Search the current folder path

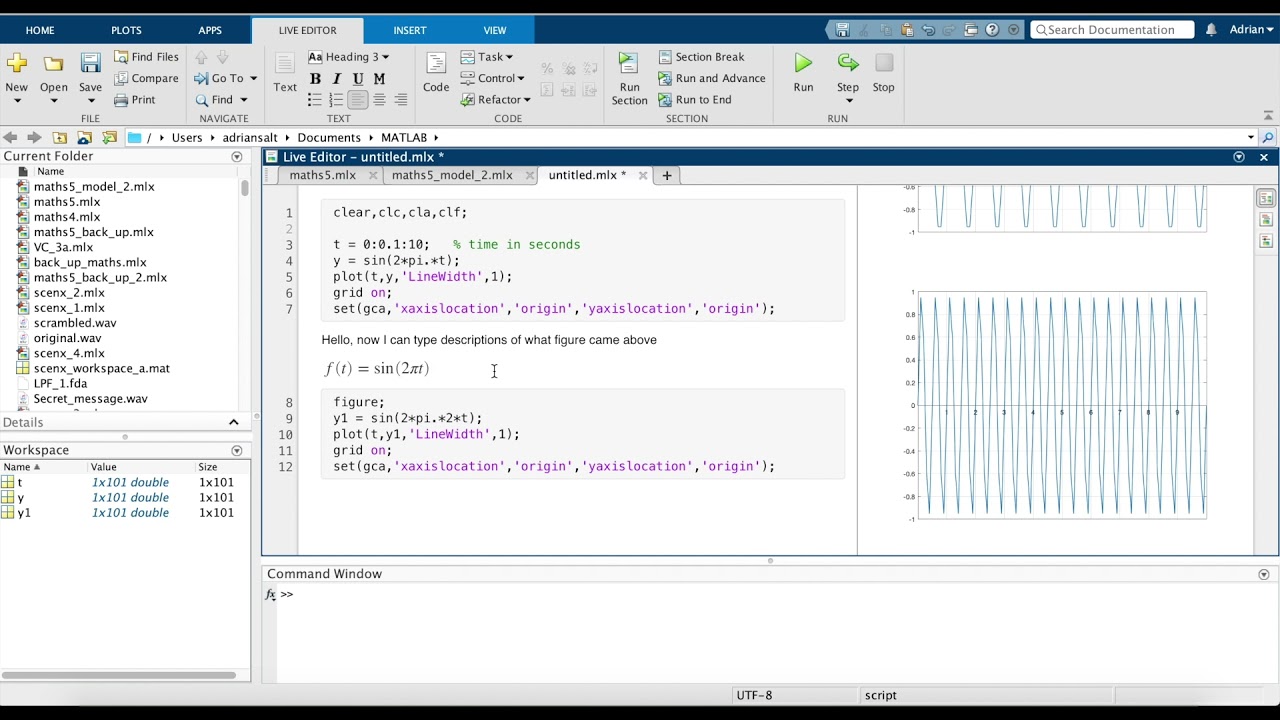1268,138
